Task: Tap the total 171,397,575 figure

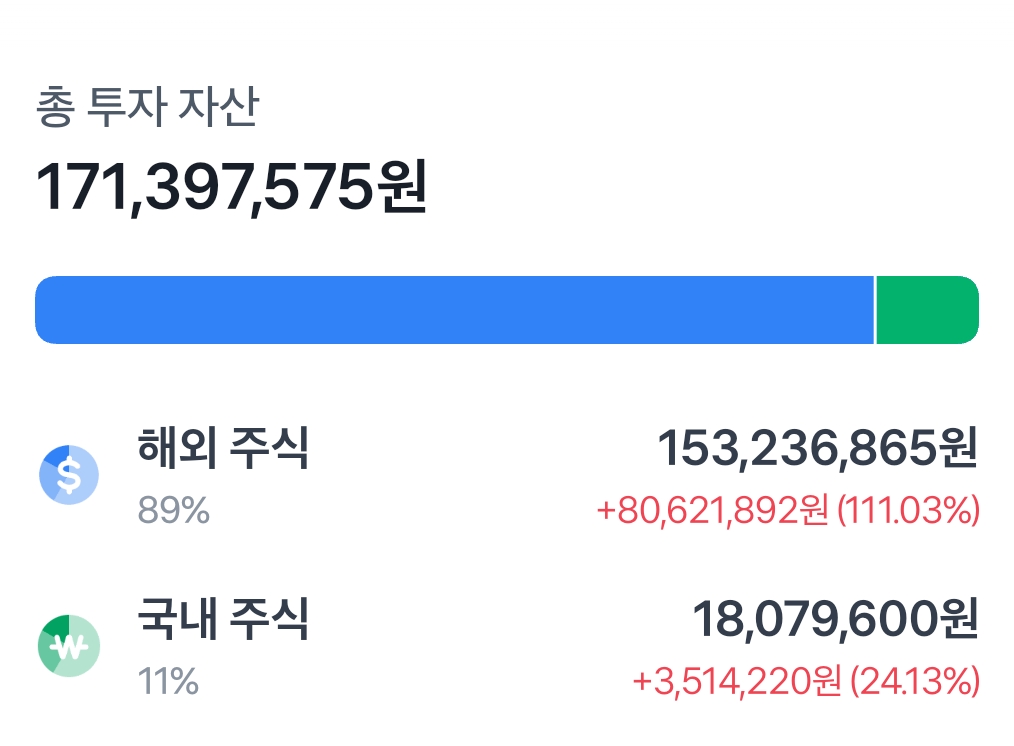Action: [204, 186]
